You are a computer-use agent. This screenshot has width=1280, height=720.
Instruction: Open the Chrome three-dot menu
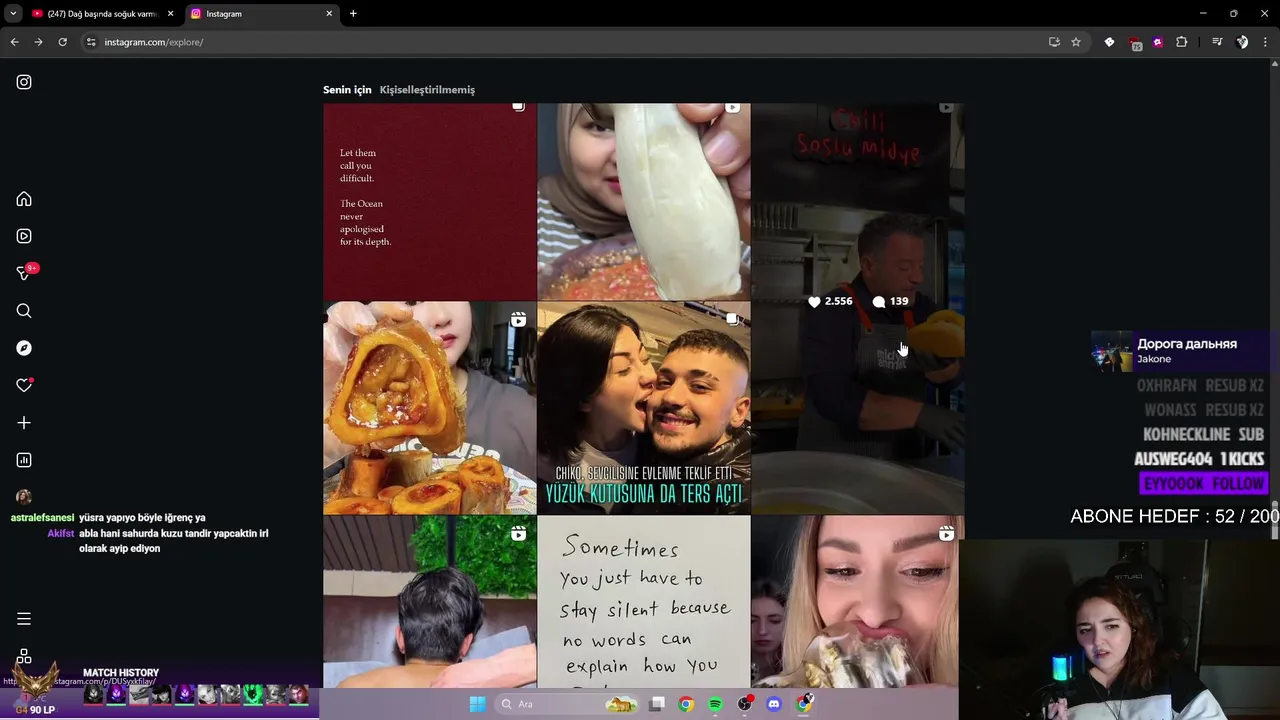pyautogui.click(x=1266, y=42)
